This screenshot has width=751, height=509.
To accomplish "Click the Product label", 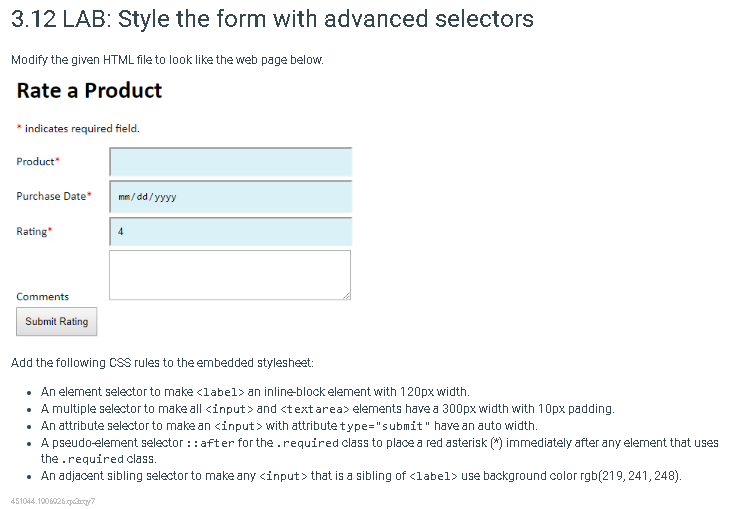I will [35, 162].
